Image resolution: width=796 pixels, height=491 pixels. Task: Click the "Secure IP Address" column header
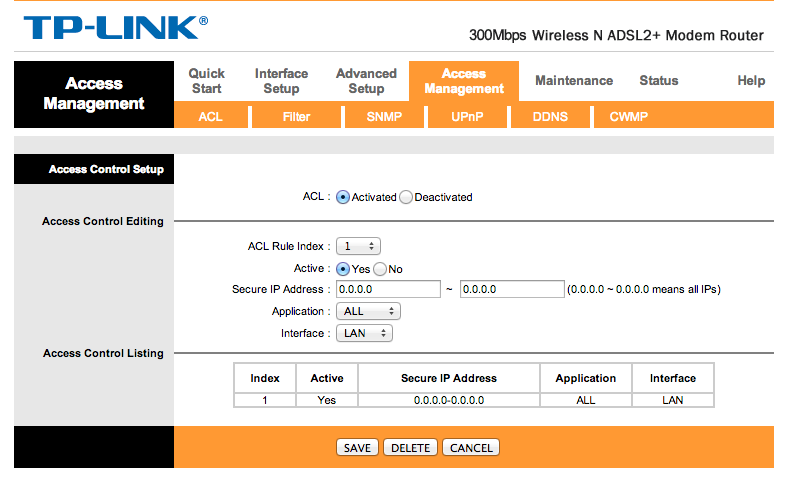coord(449,378)
